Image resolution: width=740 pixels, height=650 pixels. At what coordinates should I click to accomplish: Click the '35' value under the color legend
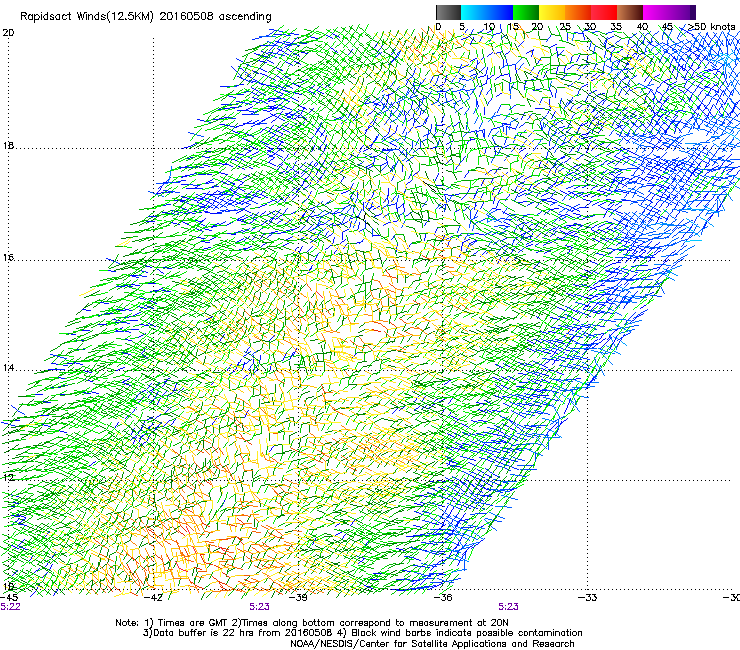pos(616,27)
